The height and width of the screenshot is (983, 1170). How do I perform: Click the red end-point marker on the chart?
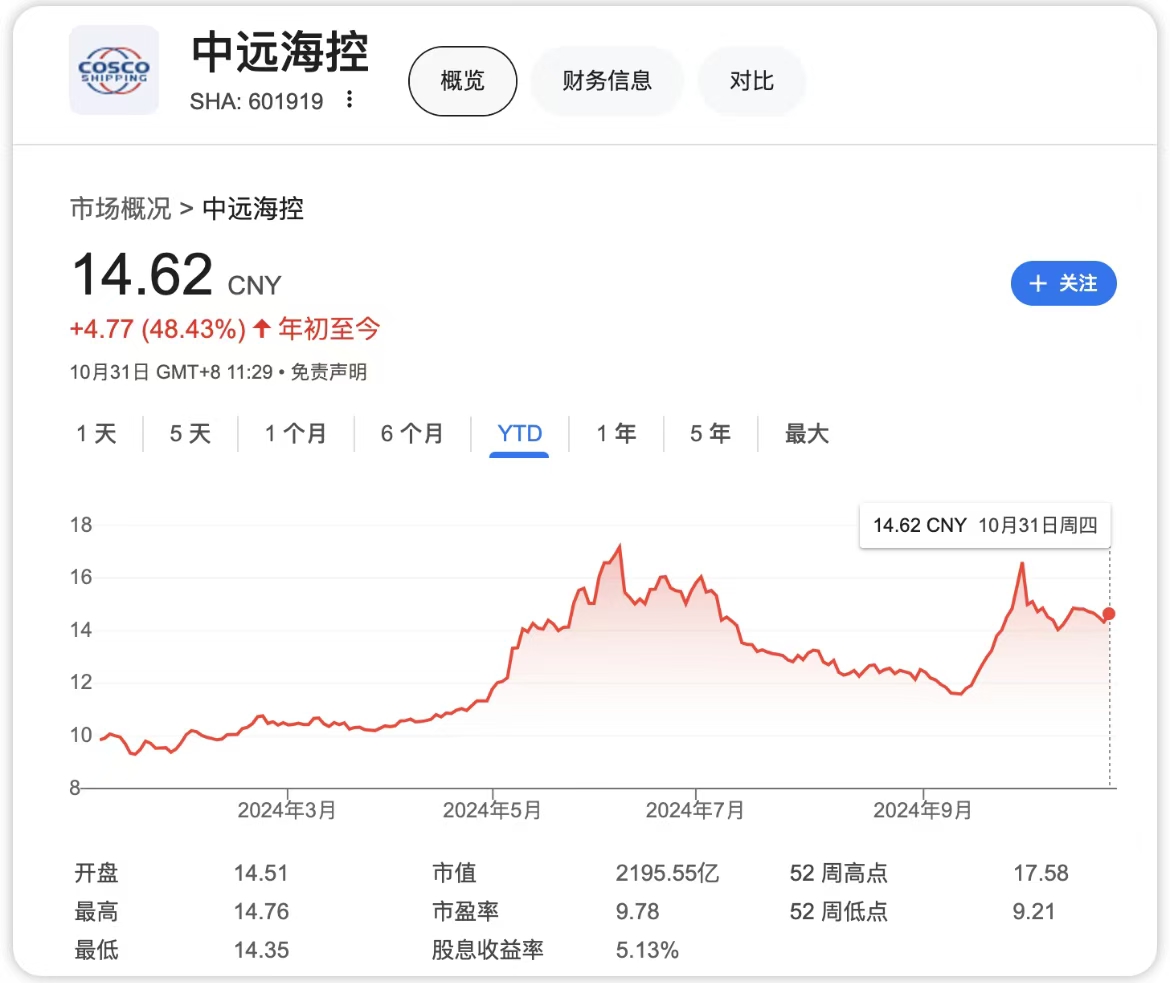[x=1109, y=614]
